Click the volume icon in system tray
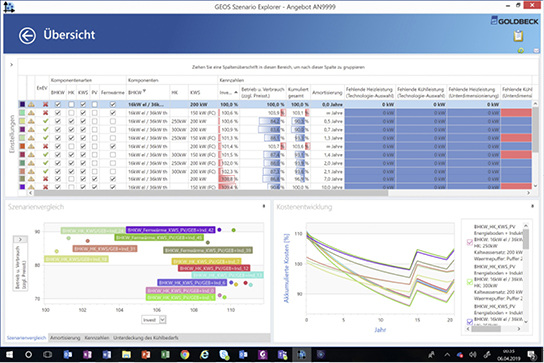Viewport: 544px width, 363px height. click(x=473, y=355)
